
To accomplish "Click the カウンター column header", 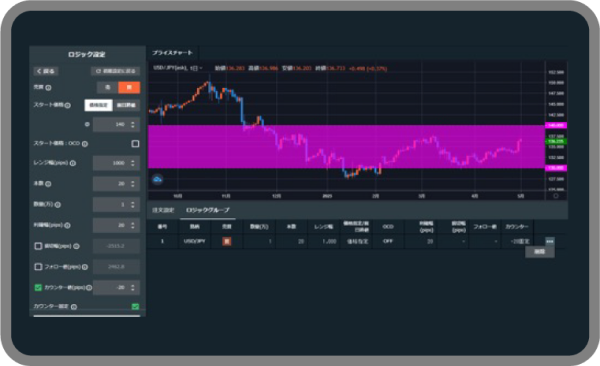I will coord(517,227).
